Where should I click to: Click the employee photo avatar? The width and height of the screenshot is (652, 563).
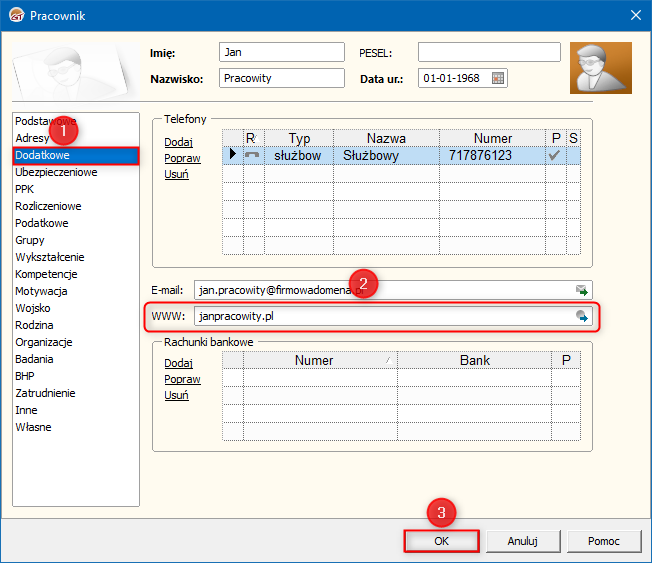(600, 68)
